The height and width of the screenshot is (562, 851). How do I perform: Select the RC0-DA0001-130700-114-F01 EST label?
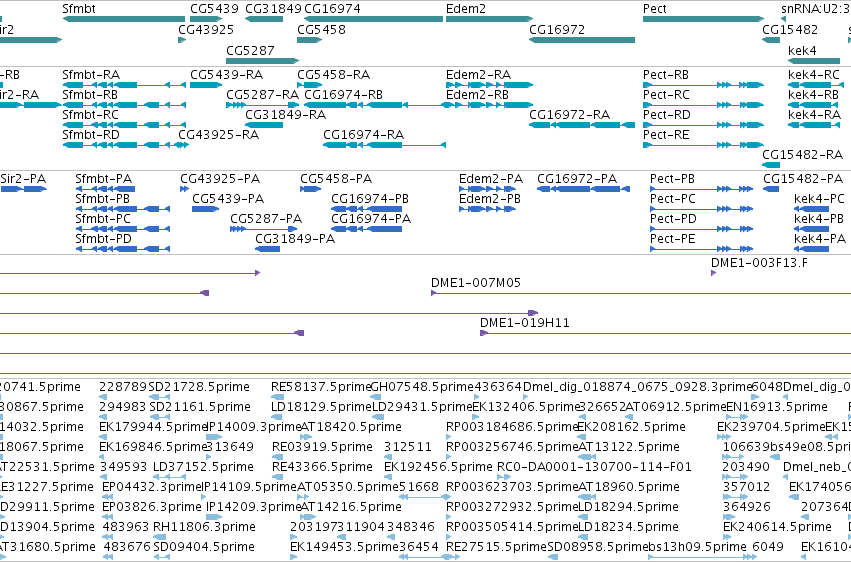pyautogui.click(x=594, y=467)
